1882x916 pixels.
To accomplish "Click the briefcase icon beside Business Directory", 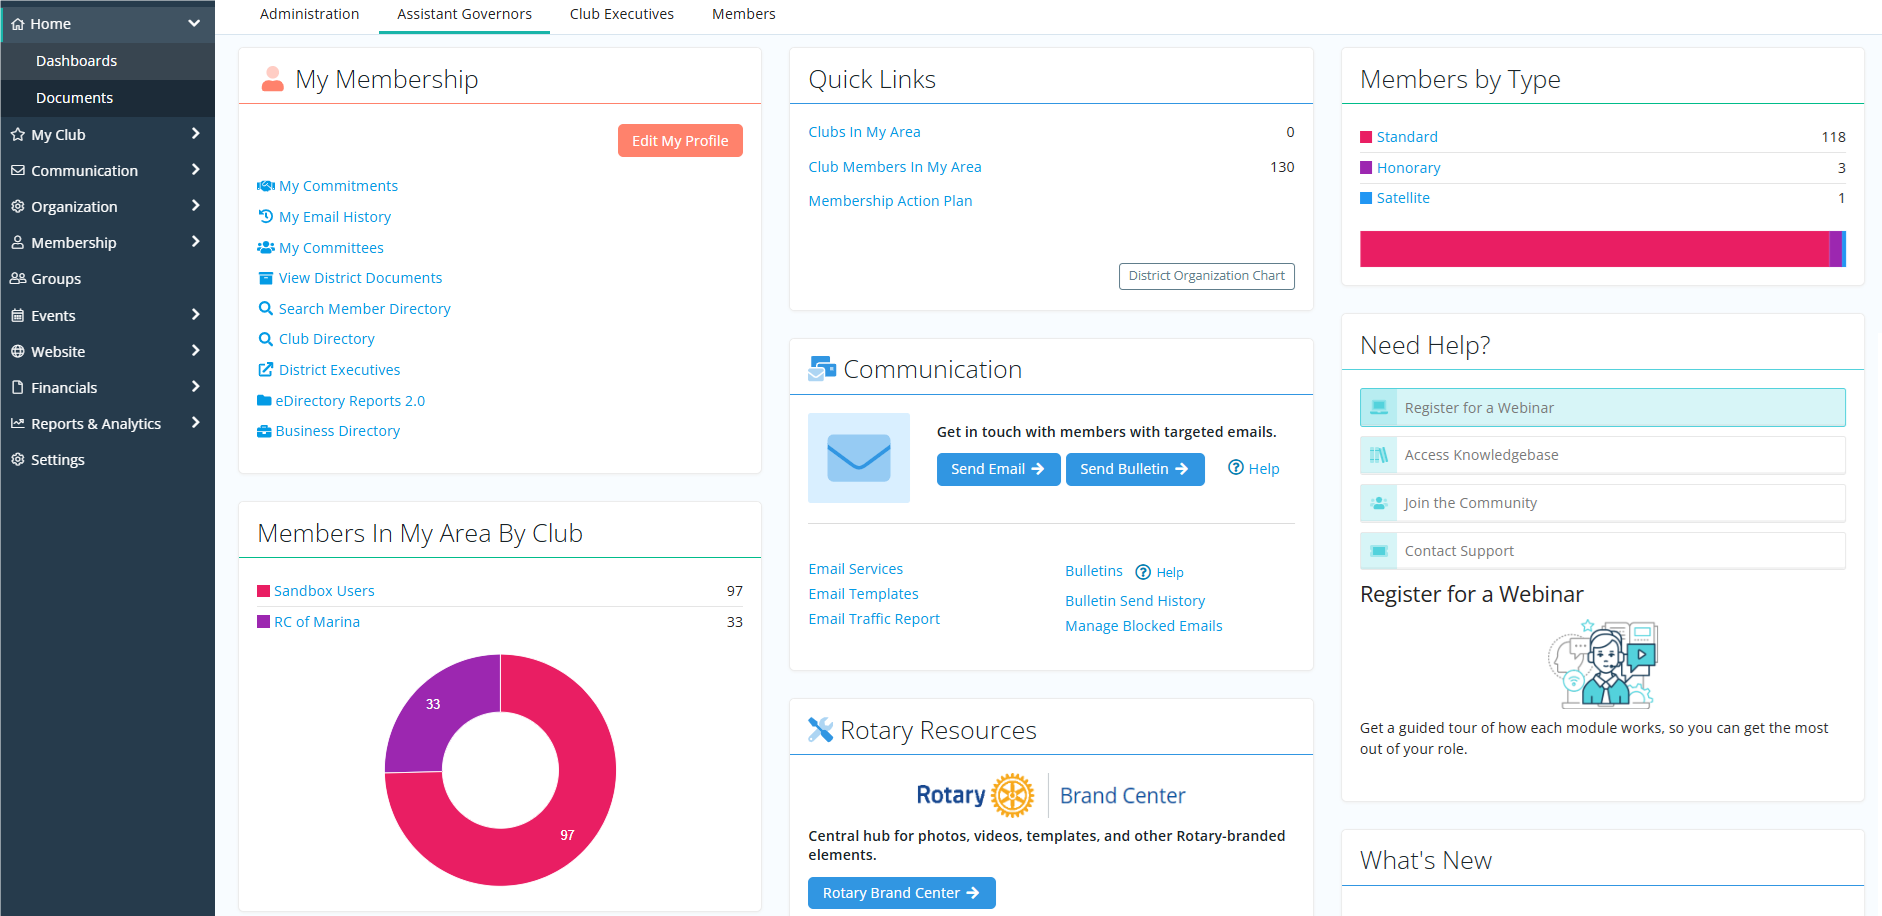I will (x=264, y=431).
